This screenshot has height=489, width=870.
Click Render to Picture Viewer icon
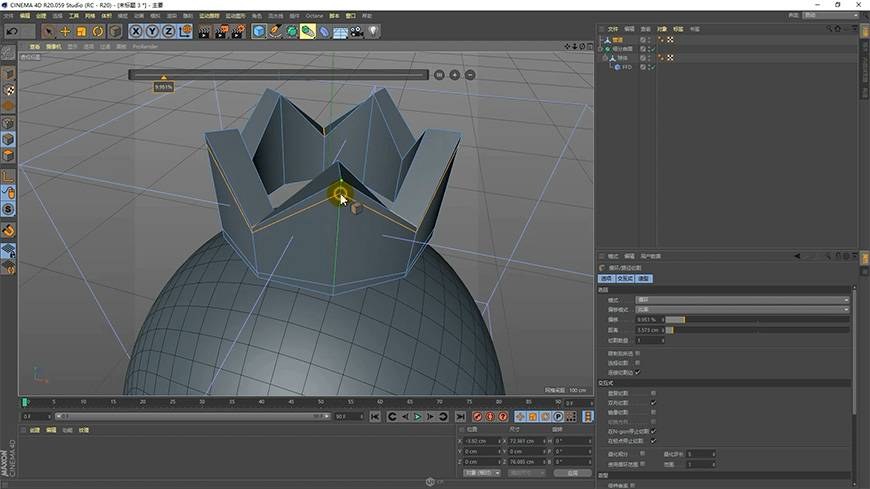click(221, 32)
